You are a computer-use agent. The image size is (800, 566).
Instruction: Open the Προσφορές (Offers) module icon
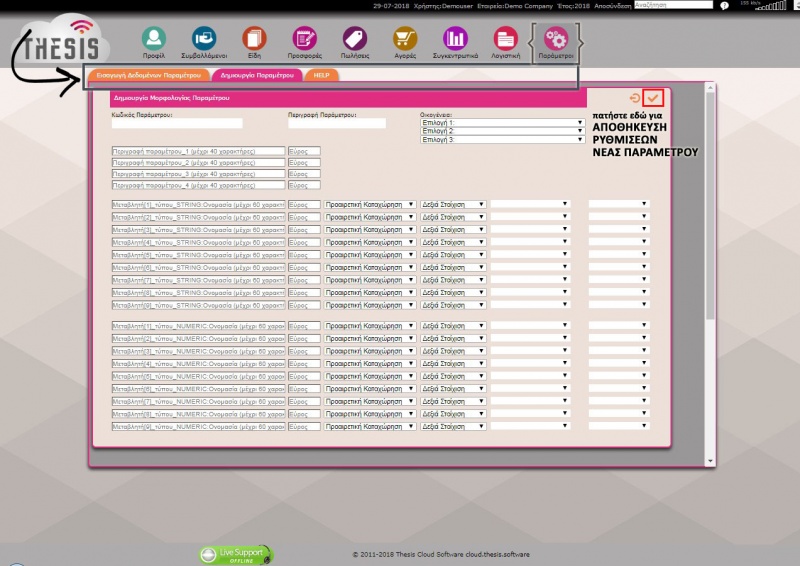305,39
